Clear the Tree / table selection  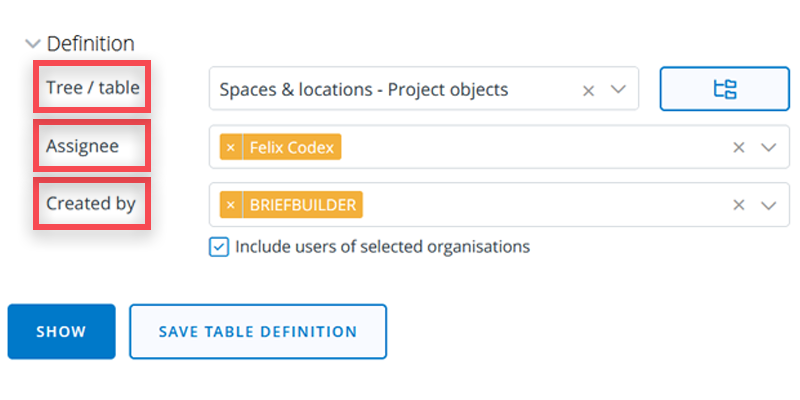pos(589,90)
